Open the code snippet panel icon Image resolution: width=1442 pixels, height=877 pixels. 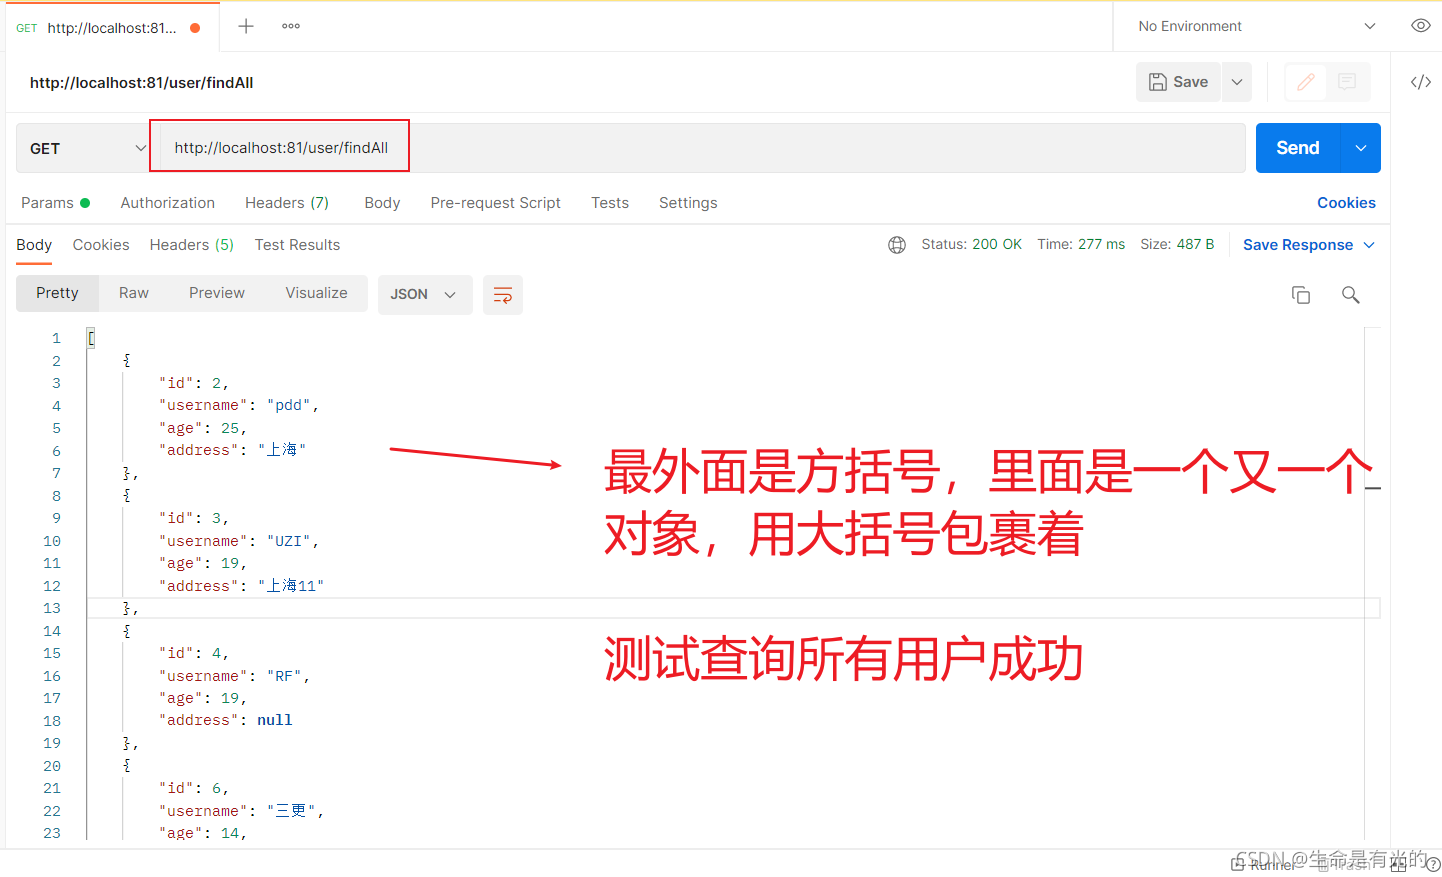click(x=1420, y=82)
